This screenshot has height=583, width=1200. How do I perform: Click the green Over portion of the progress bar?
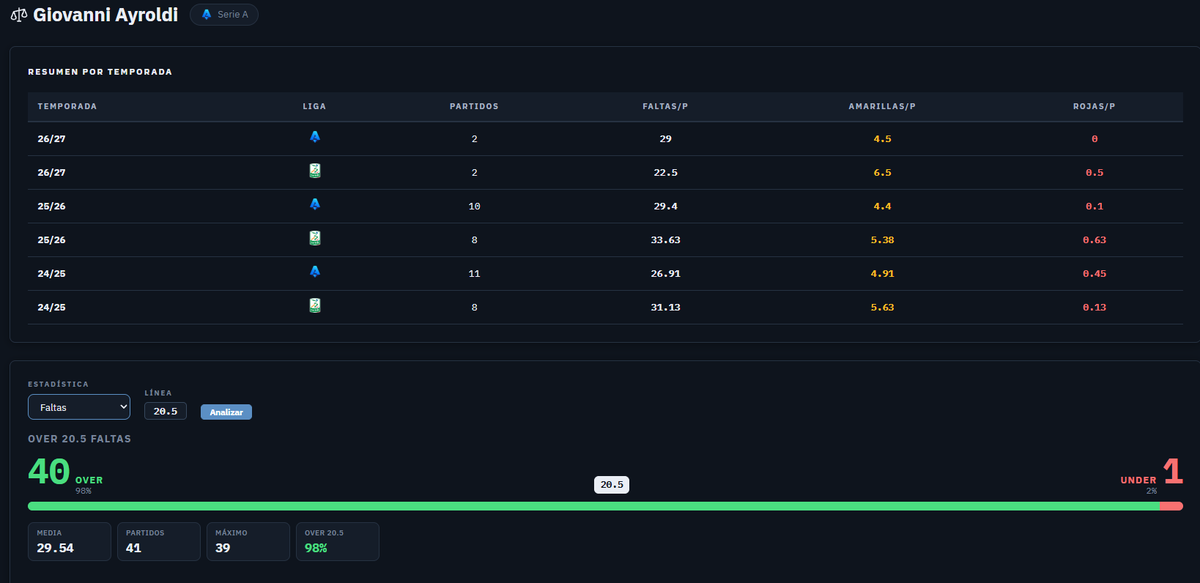click(x=593, y=506)
